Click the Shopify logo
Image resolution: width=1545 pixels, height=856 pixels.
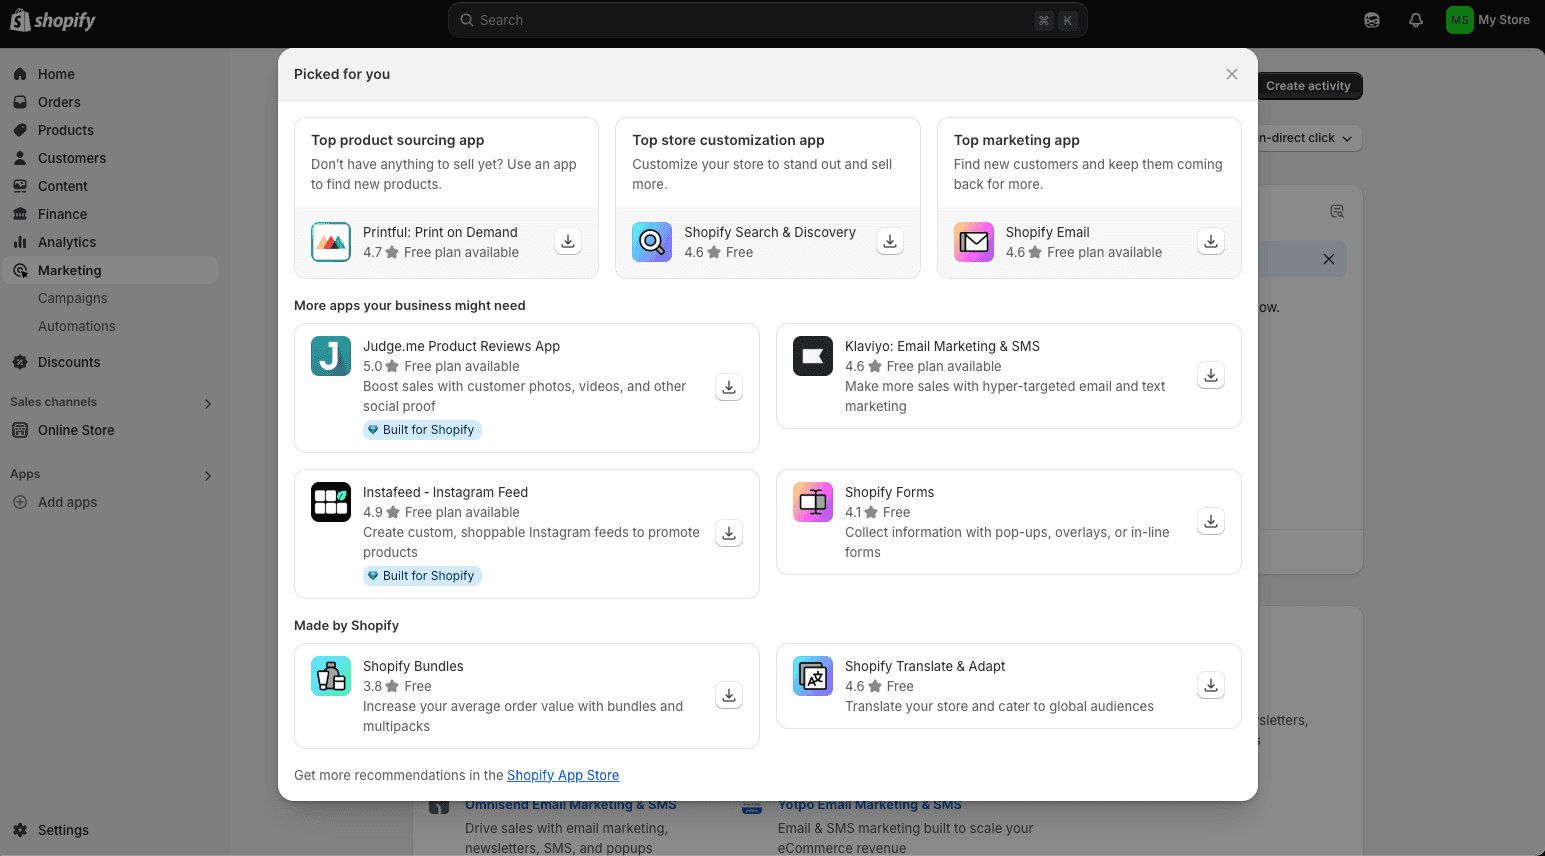[x=53, y=20]
